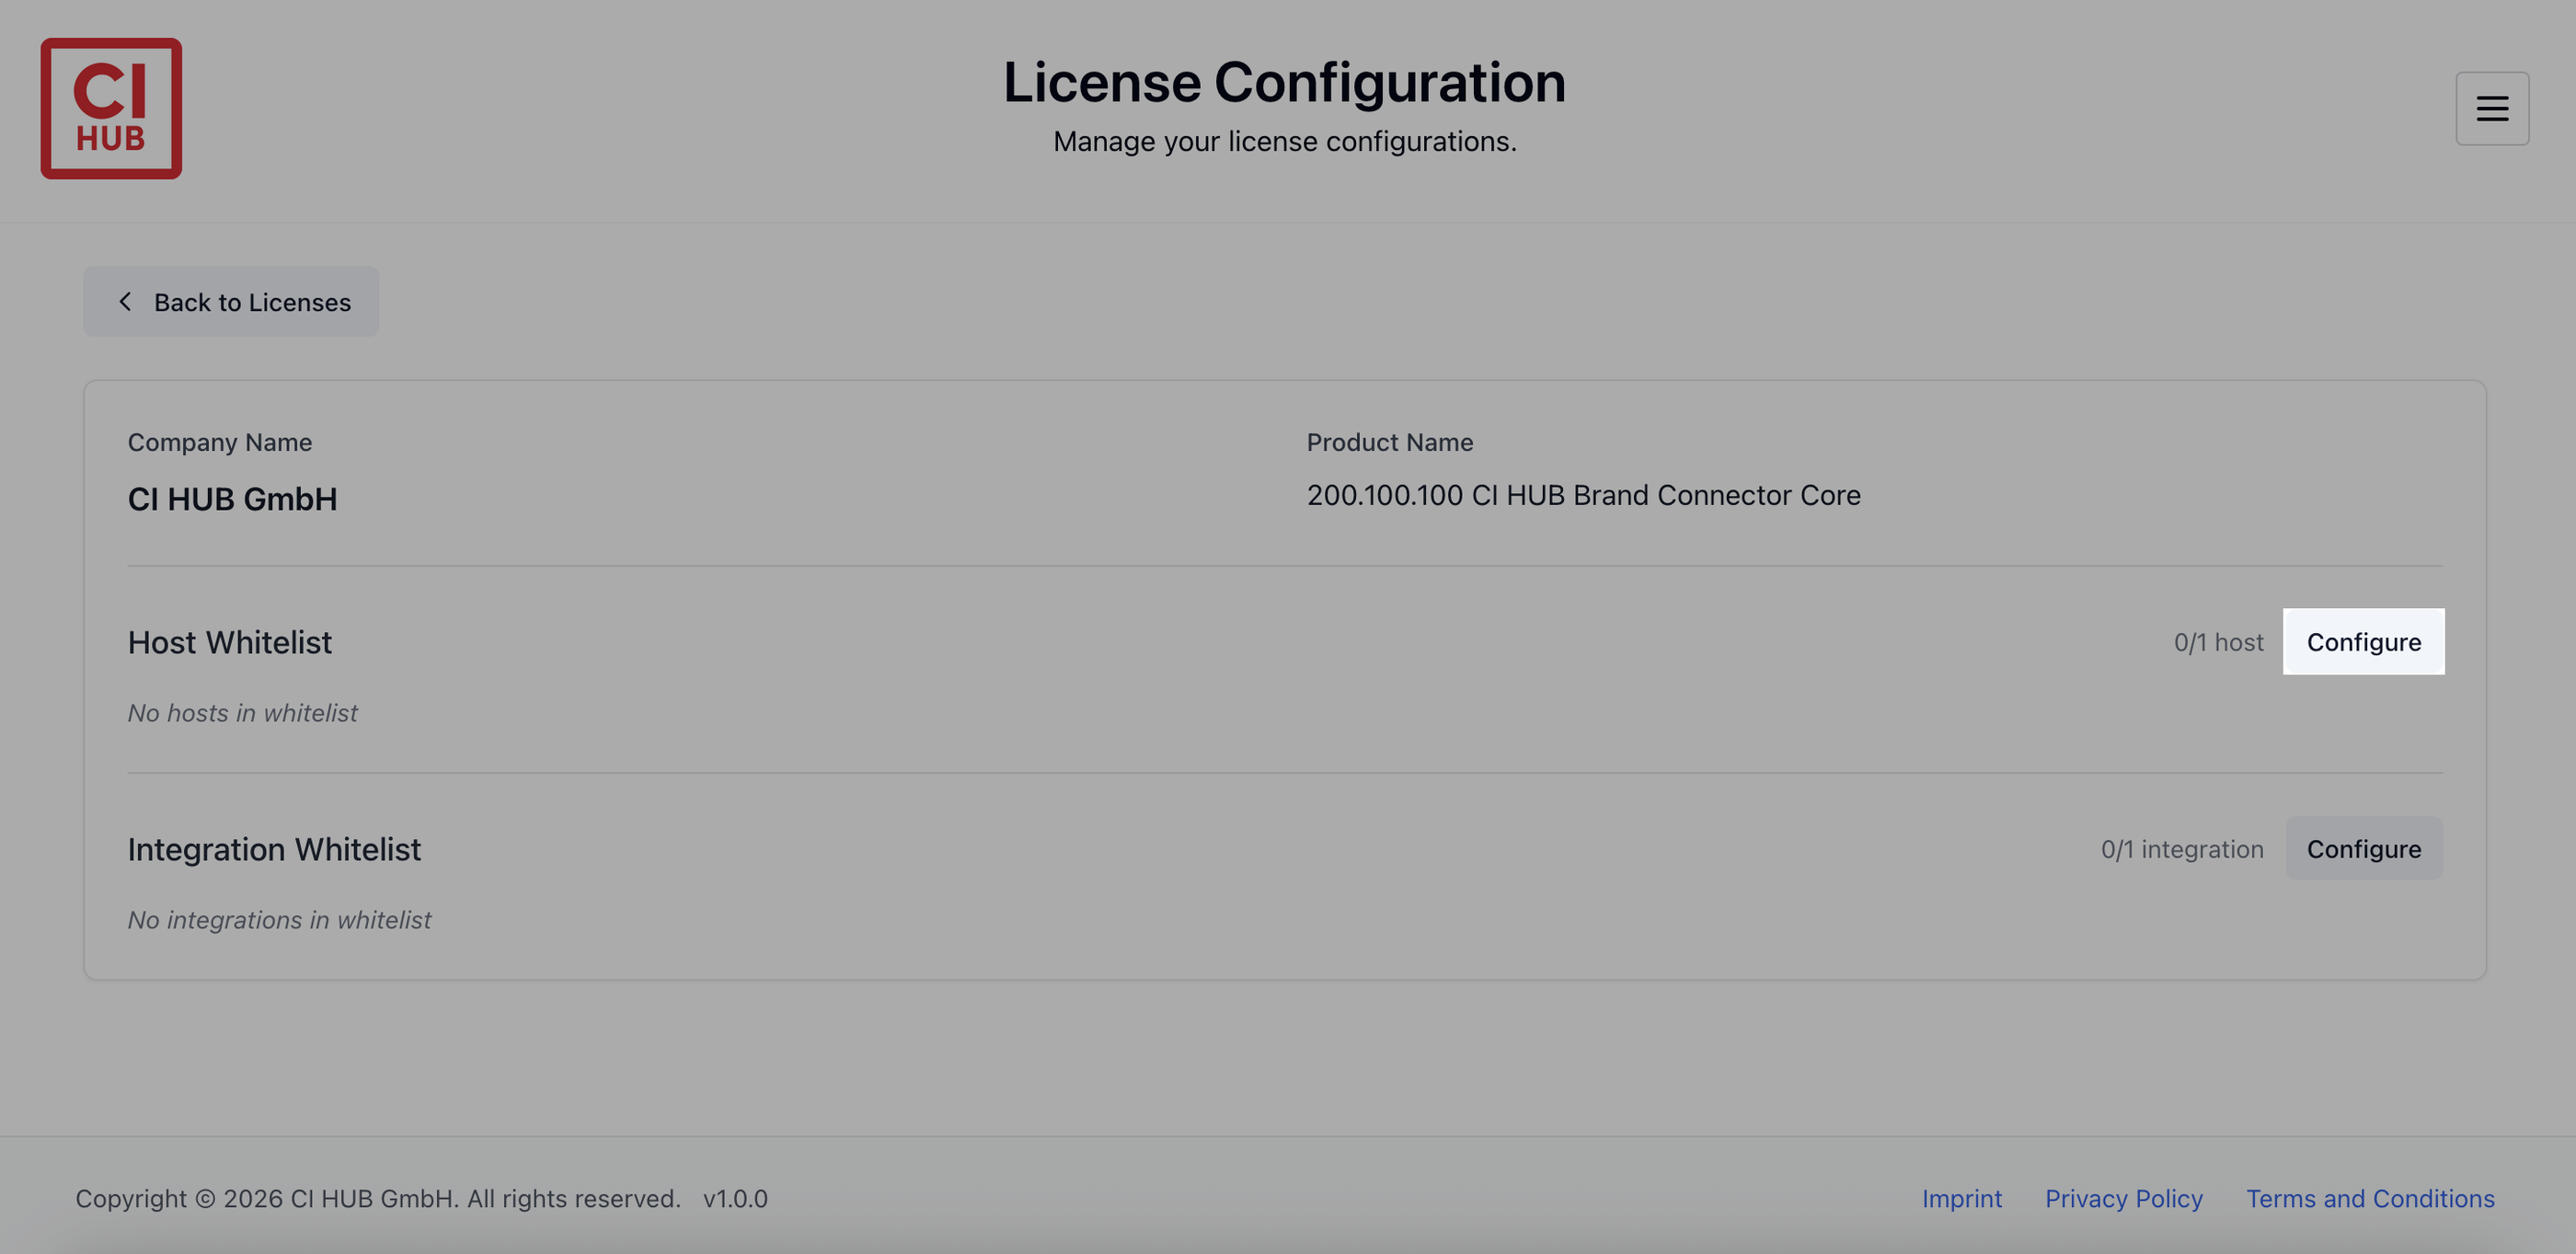Open the hamburger menu
This screenshot has height=1254, width=2576.
[x=2491, y=108]
